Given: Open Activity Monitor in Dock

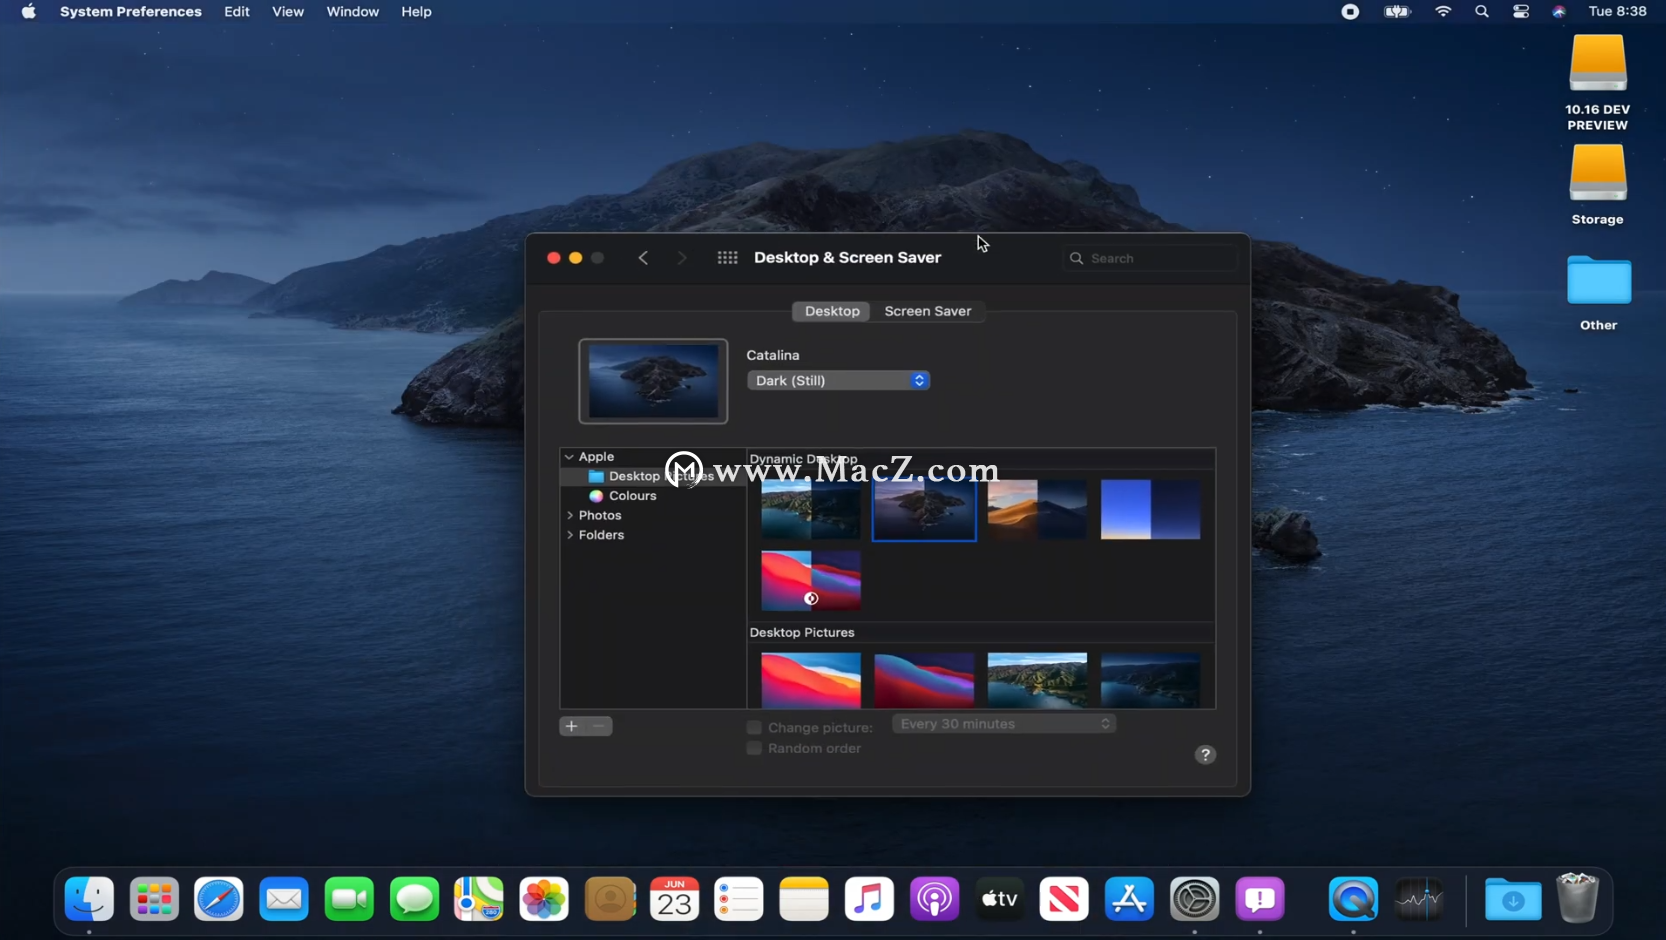Looking at the screenshot, I should click(1419, 899).
